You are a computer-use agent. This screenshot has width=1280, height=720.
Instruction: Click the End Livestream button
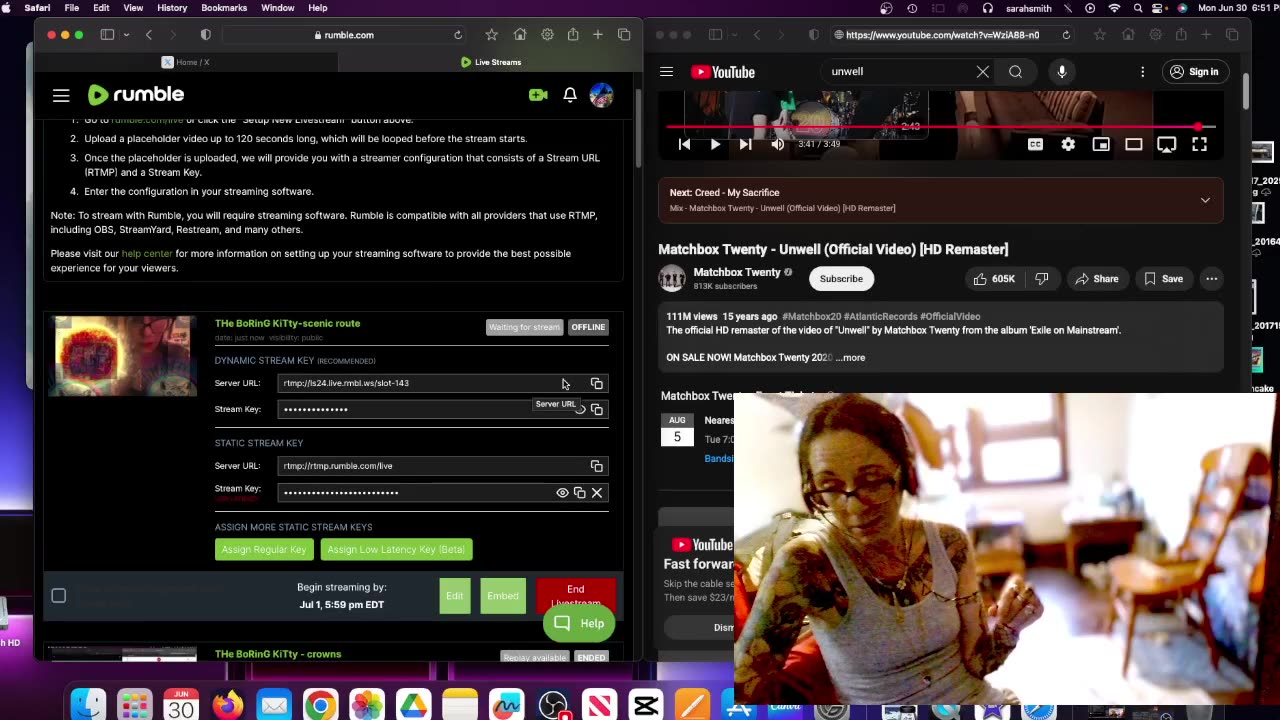pos(576,592)
